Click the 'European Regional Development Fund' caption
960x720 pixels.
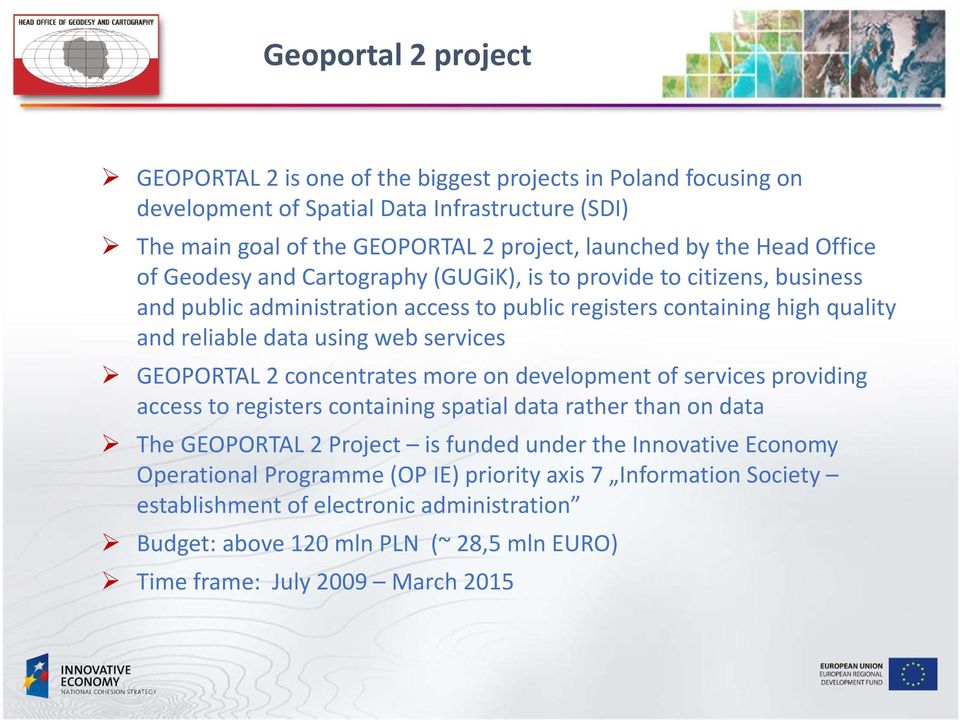[x=852, y=678]
